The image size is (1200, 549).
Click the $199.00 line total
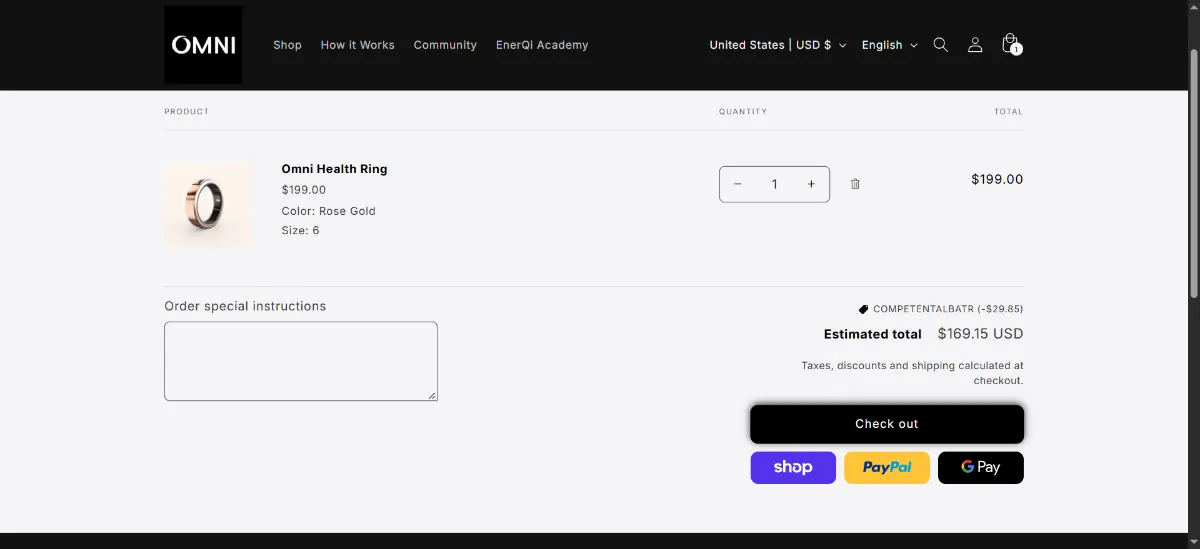(x=997, y=180)
